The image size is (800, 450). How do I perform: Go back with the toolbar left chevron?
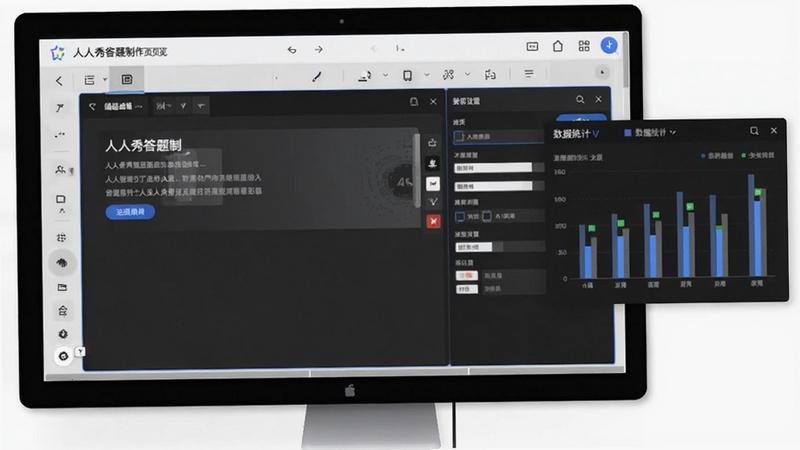[59, 80]
